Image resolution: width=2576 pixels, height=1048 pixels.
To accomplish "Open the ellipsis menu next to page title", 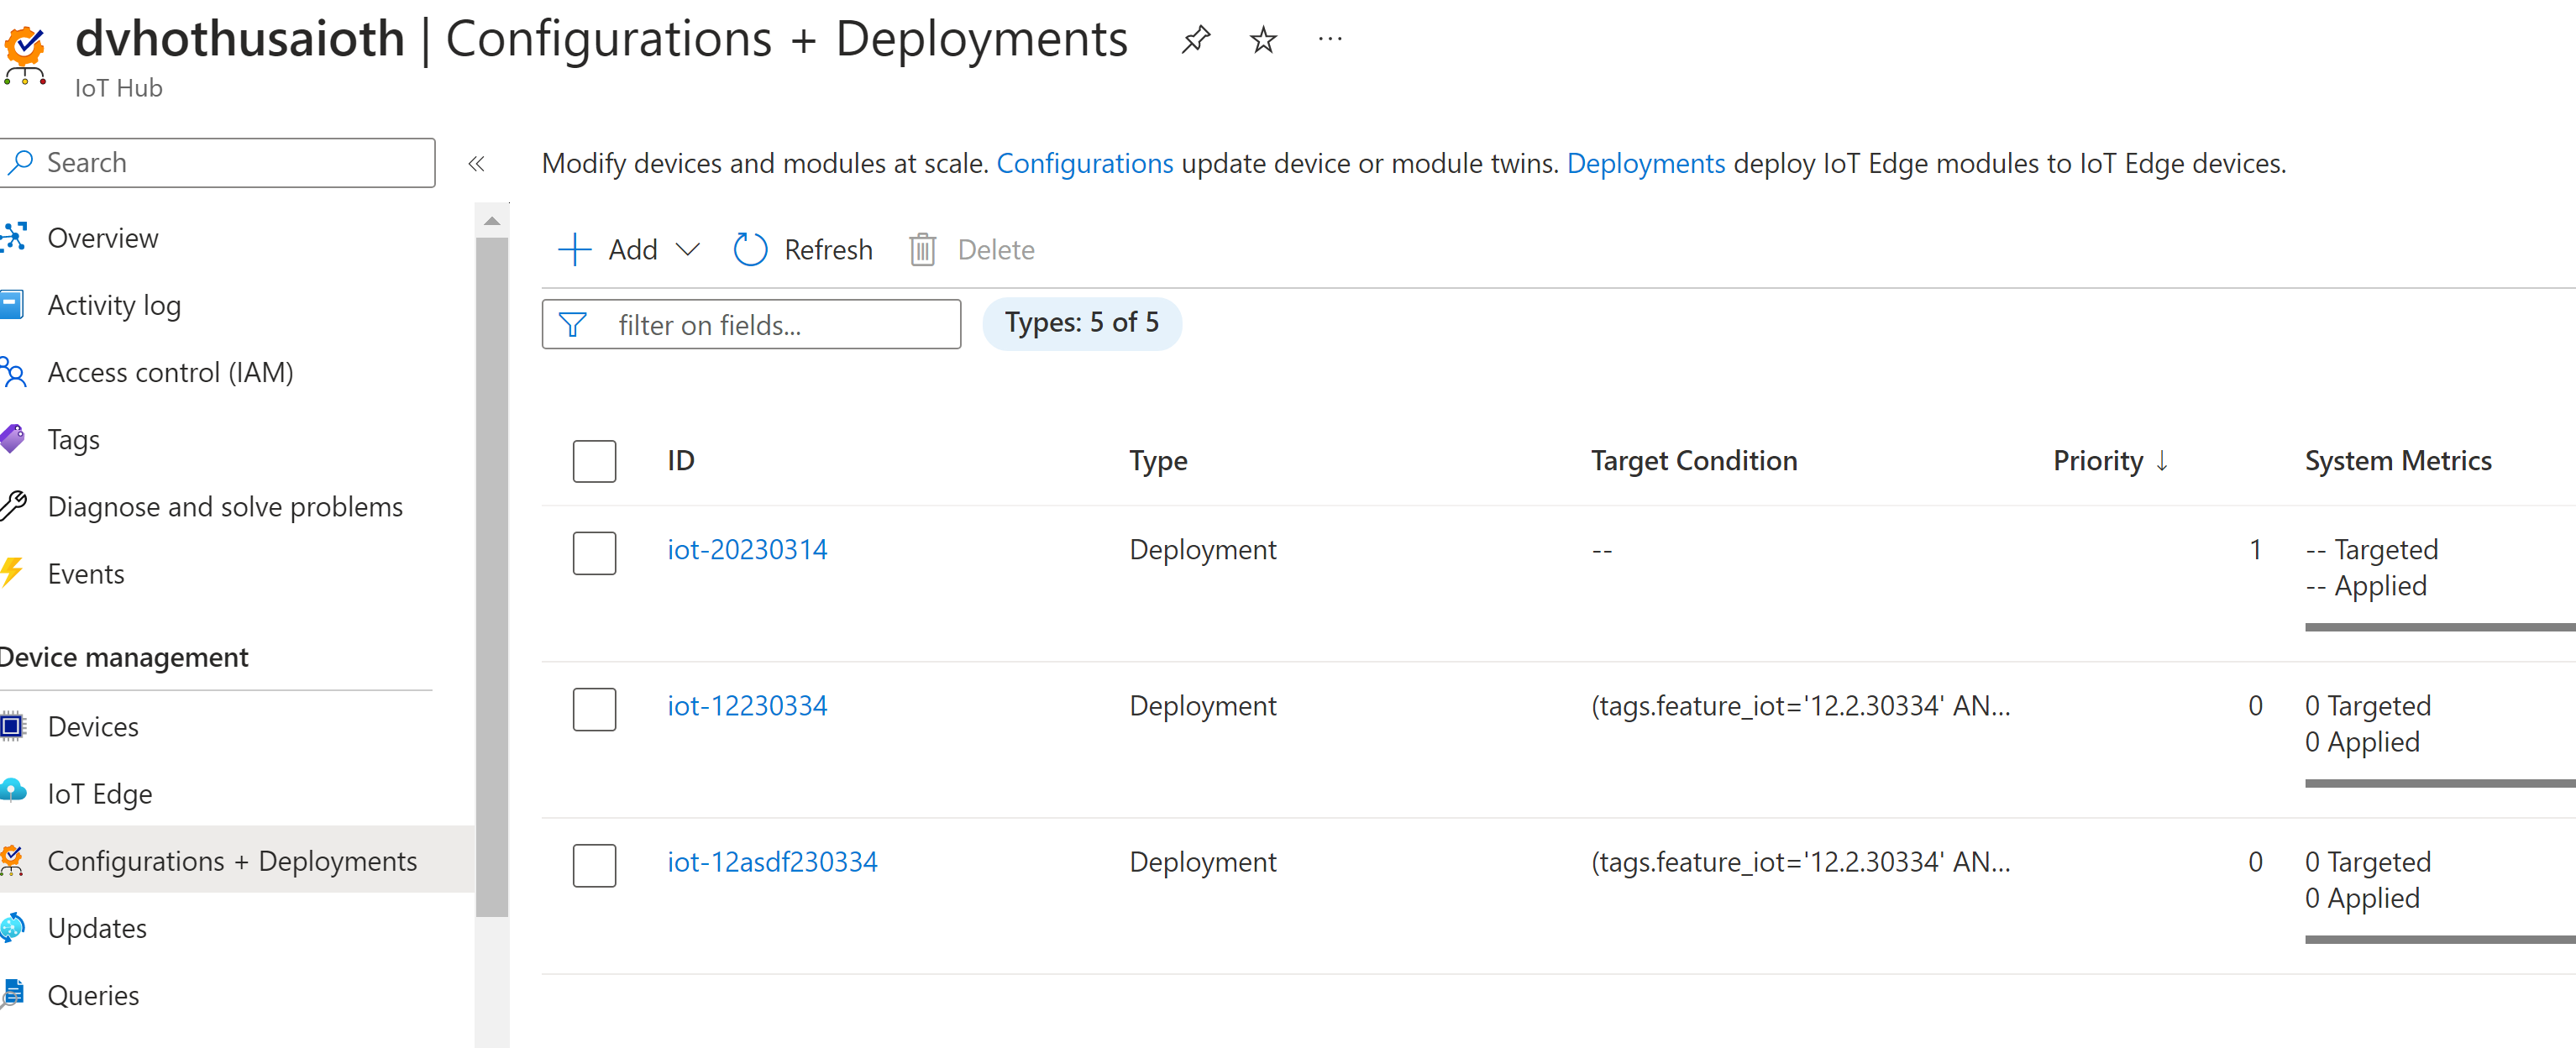I will tap(1330, 39).
